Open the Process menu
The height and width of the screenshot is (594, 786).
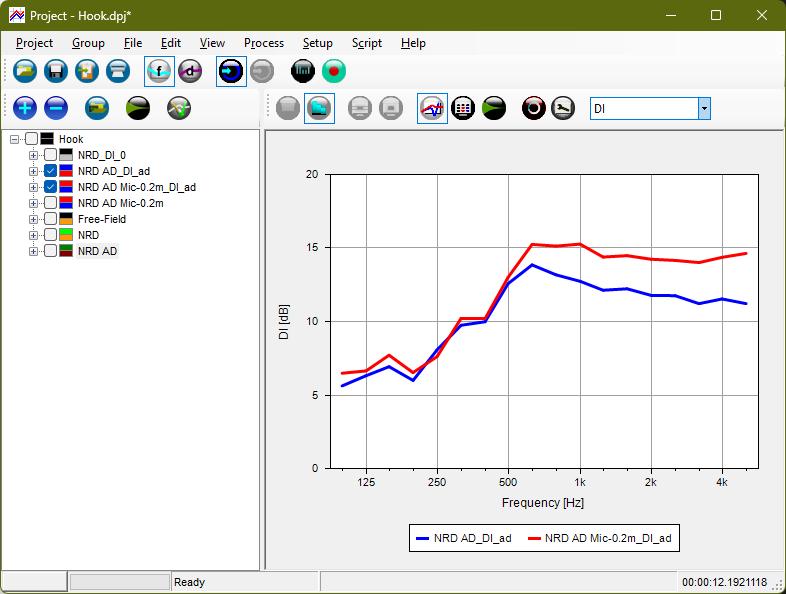(x=264, y=43)
